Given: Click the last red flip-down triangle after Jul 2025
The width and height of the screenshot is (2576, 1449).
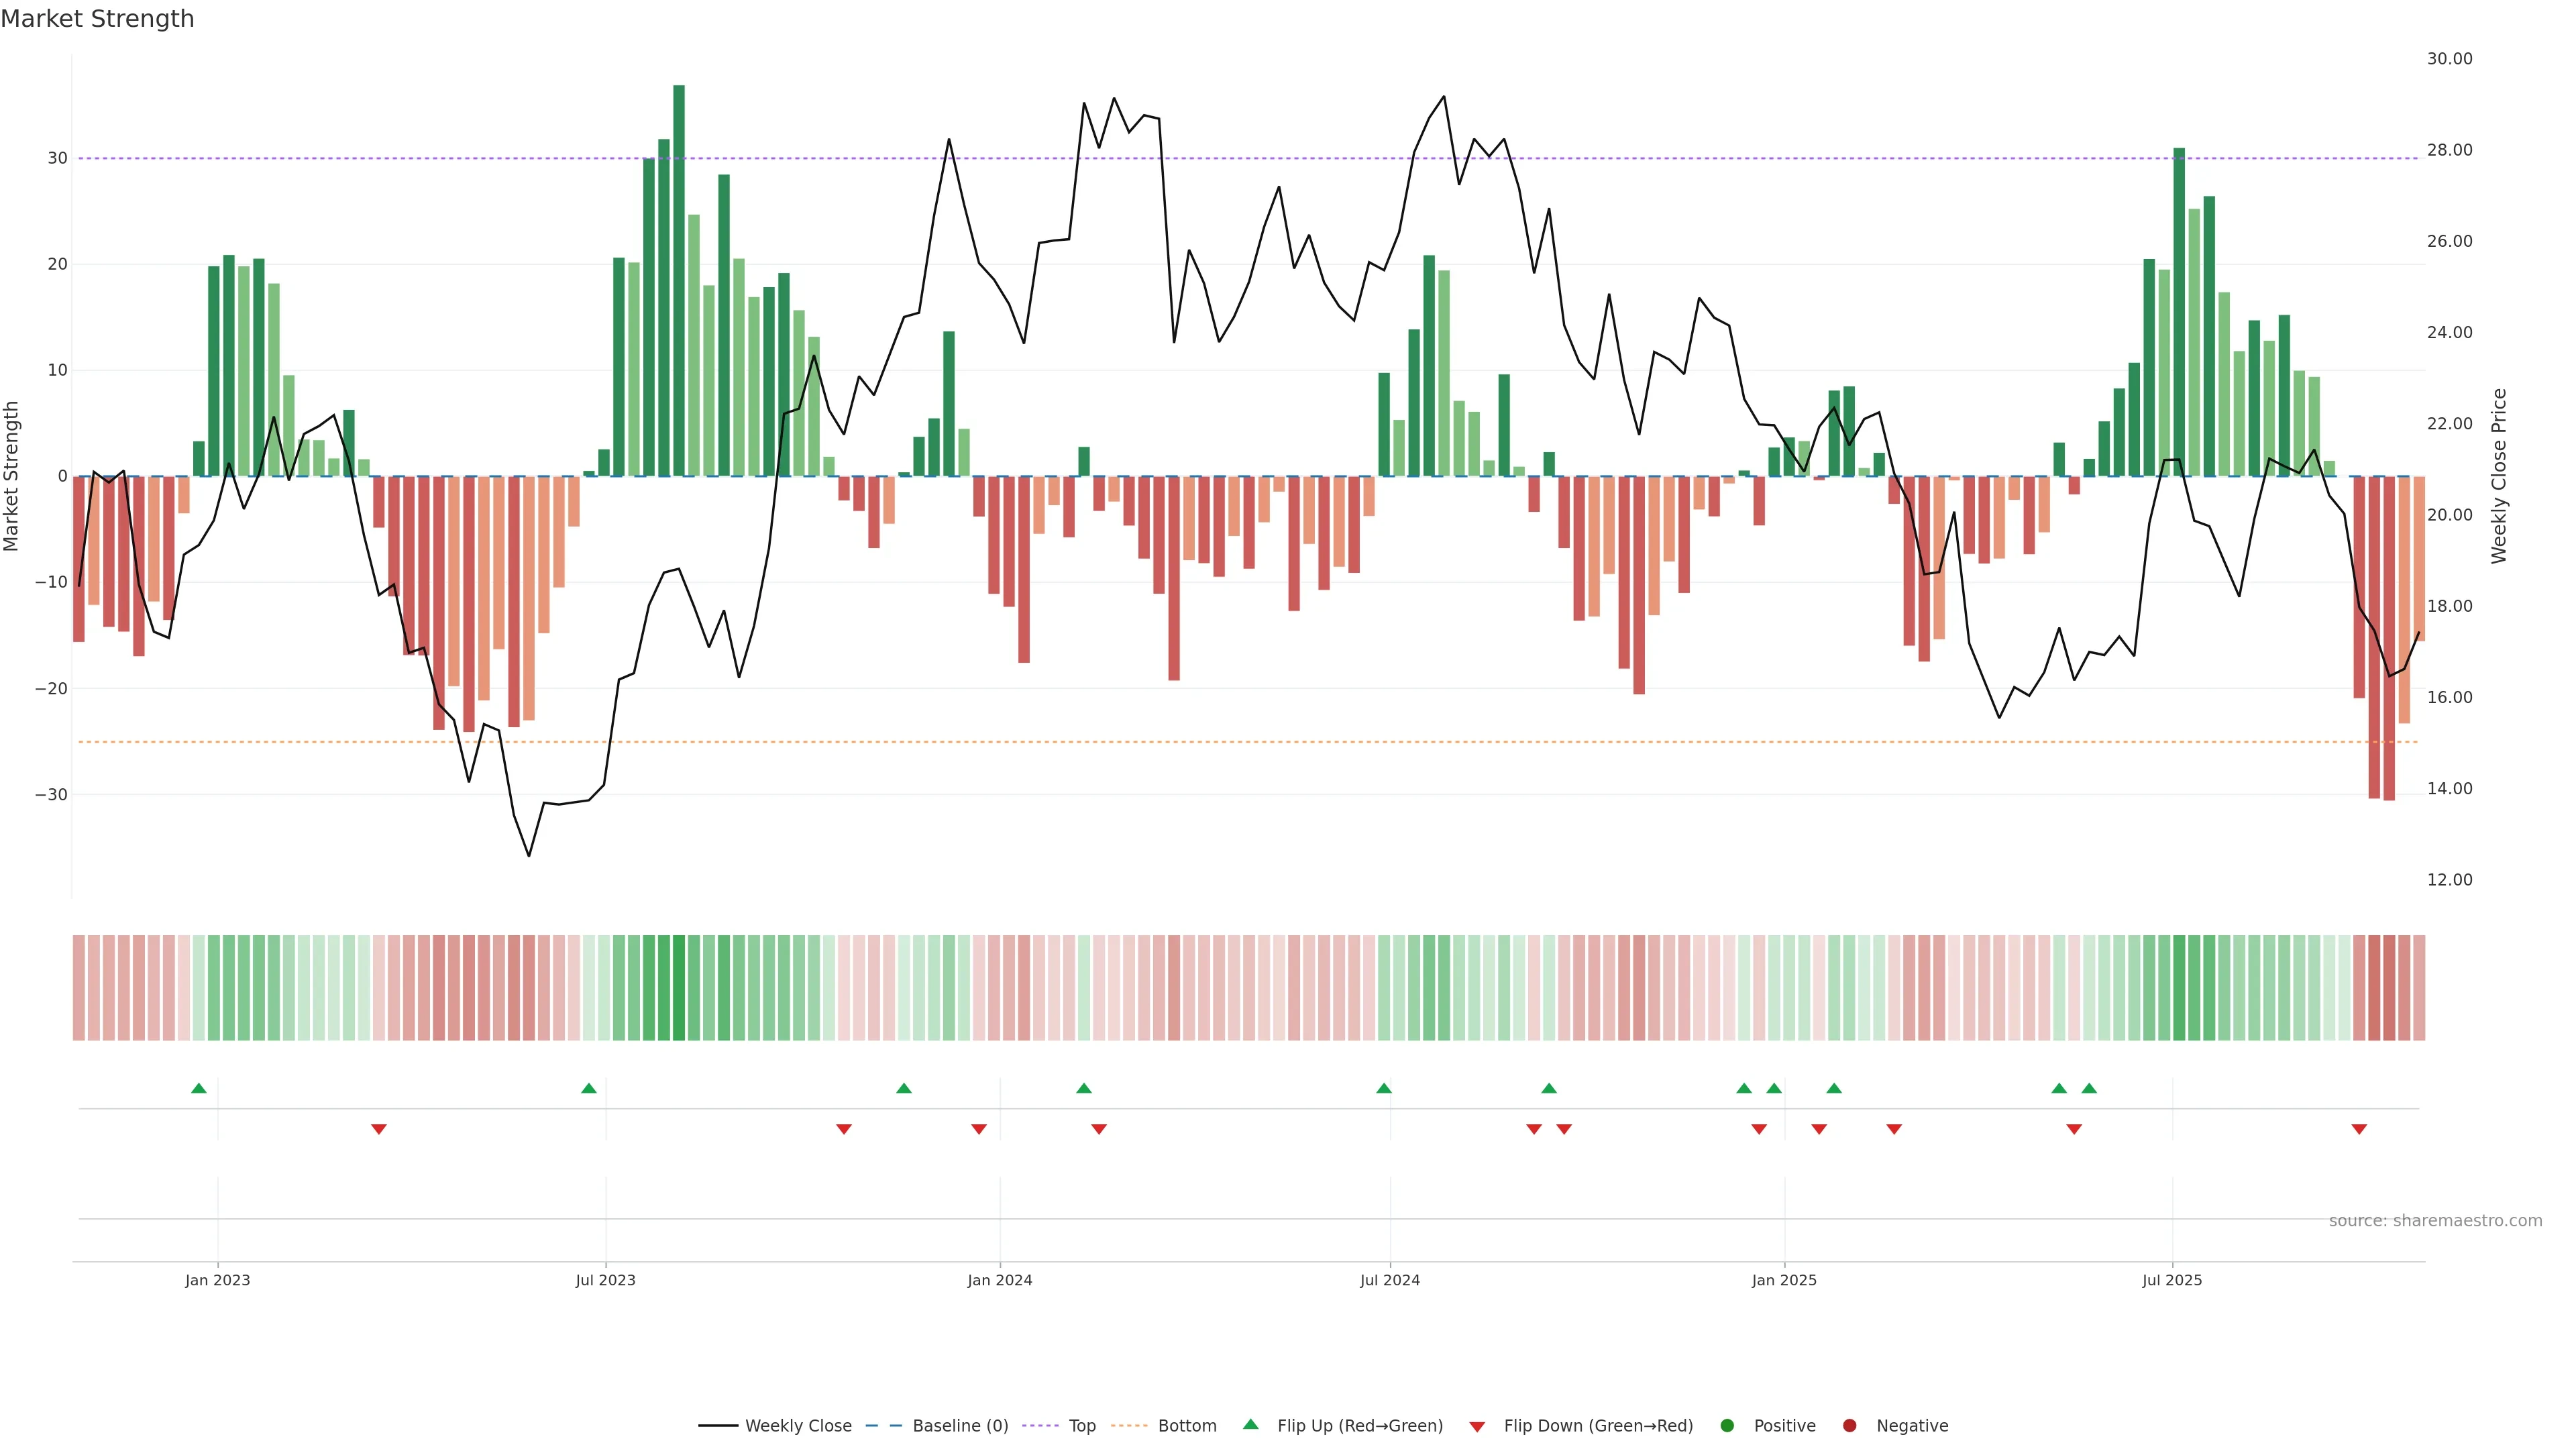Looking at the screenshot, I should [2359, 1129].
